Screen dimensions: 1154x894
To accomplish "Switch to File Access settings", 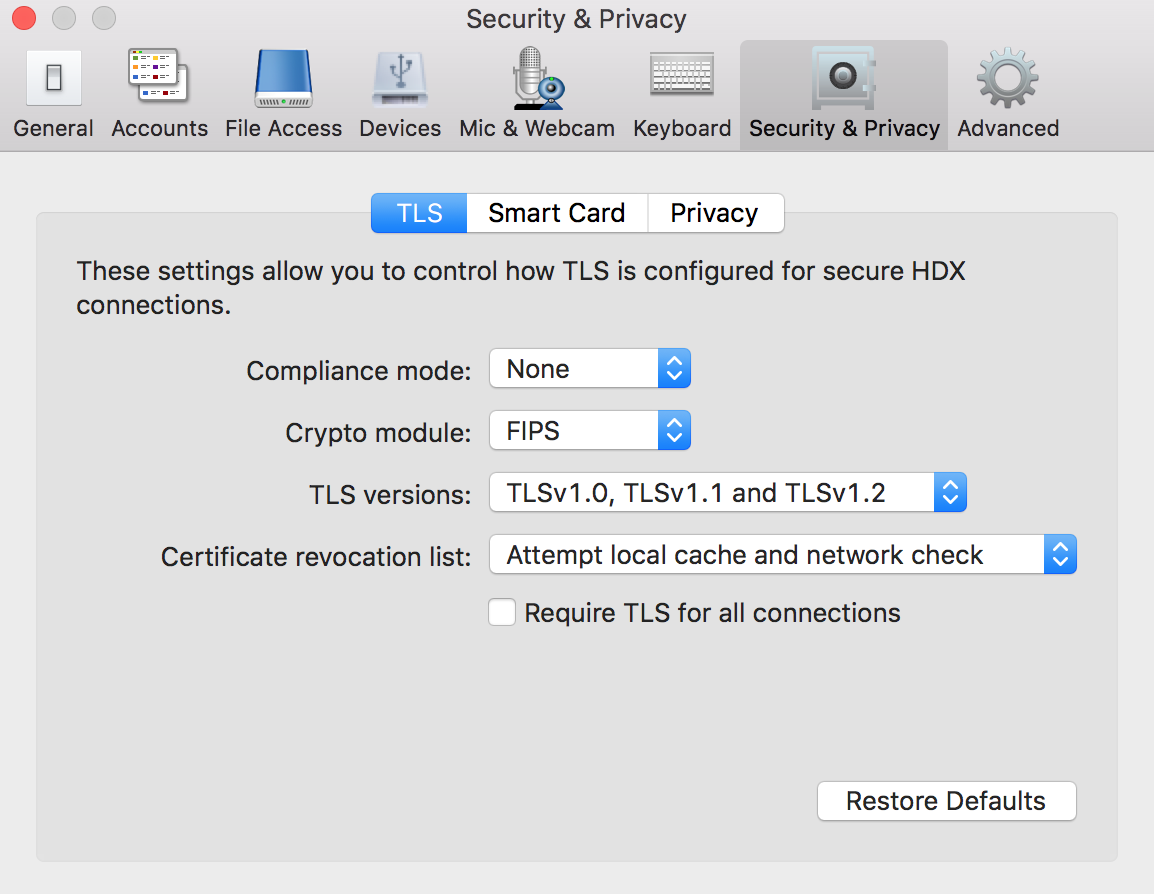I will [283, 96].
